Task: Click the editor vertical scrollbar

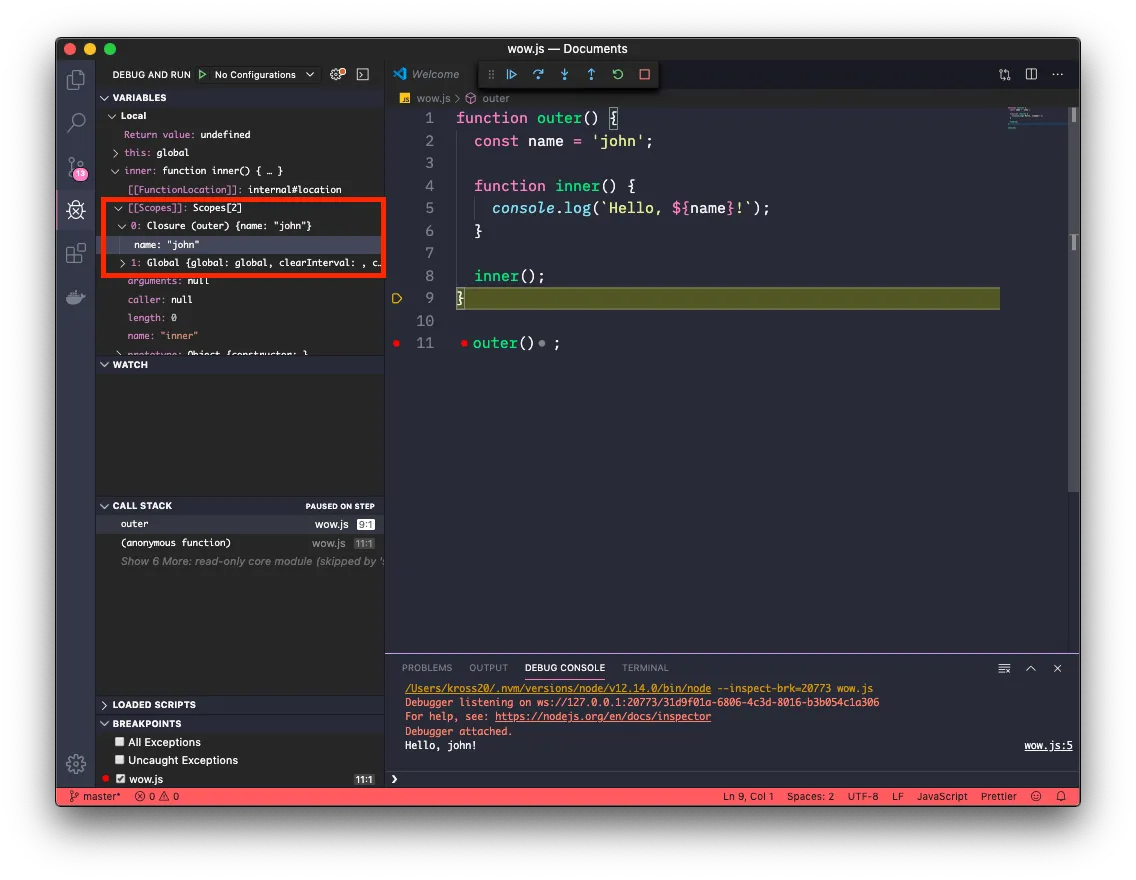Action: tap(1074, 298)
